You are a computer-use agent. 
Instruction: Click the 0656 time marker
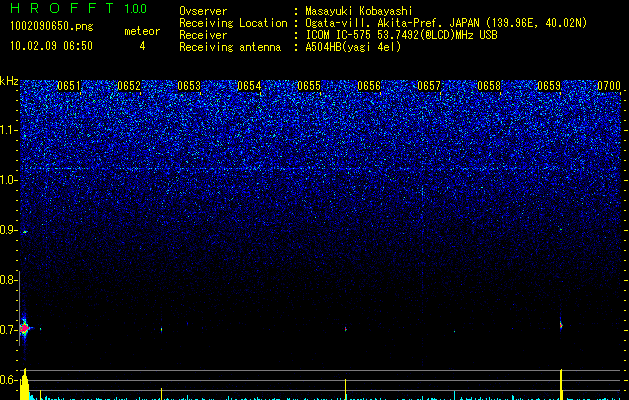pyautogui.click(x=369, y=86)
